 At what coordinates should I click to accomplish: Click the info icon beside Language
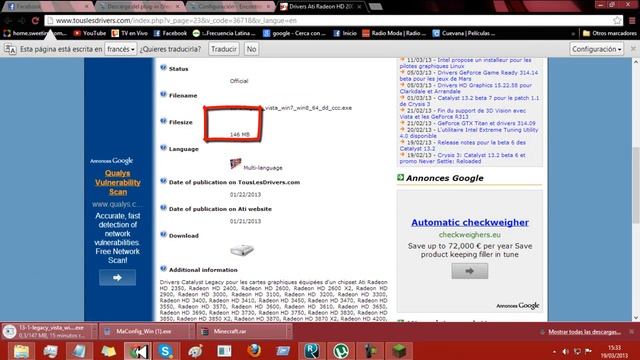point(163,148)
